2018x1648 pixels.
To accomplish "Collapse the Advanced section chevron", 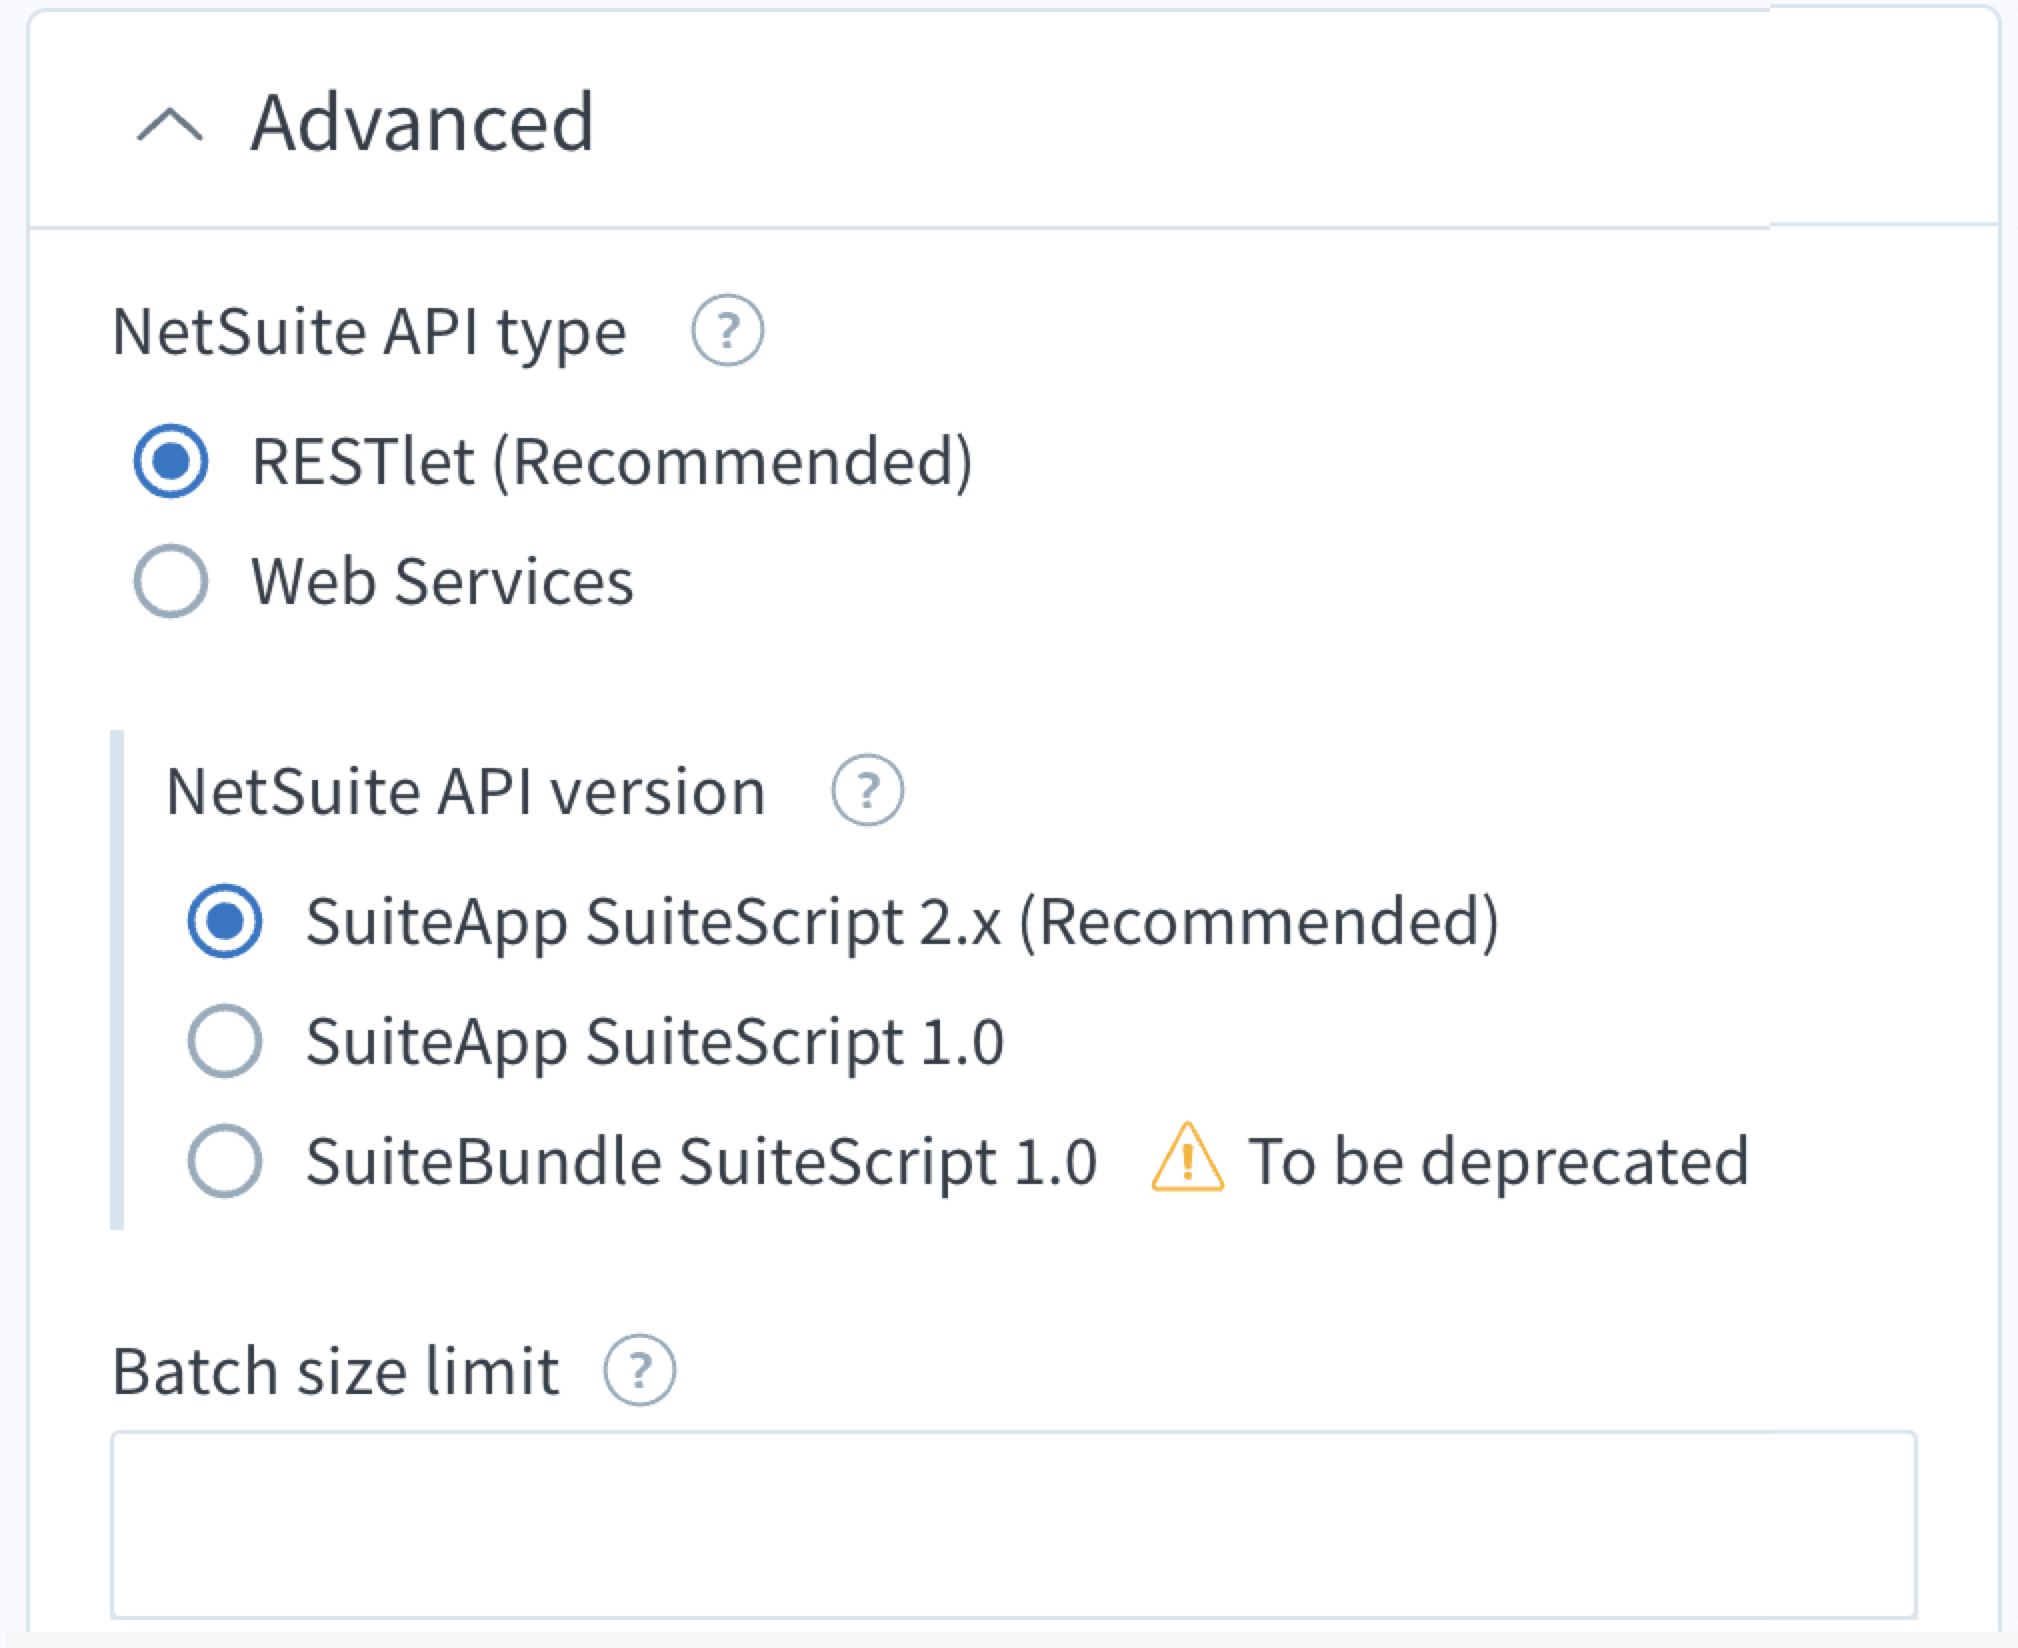I will coord(169,126).
